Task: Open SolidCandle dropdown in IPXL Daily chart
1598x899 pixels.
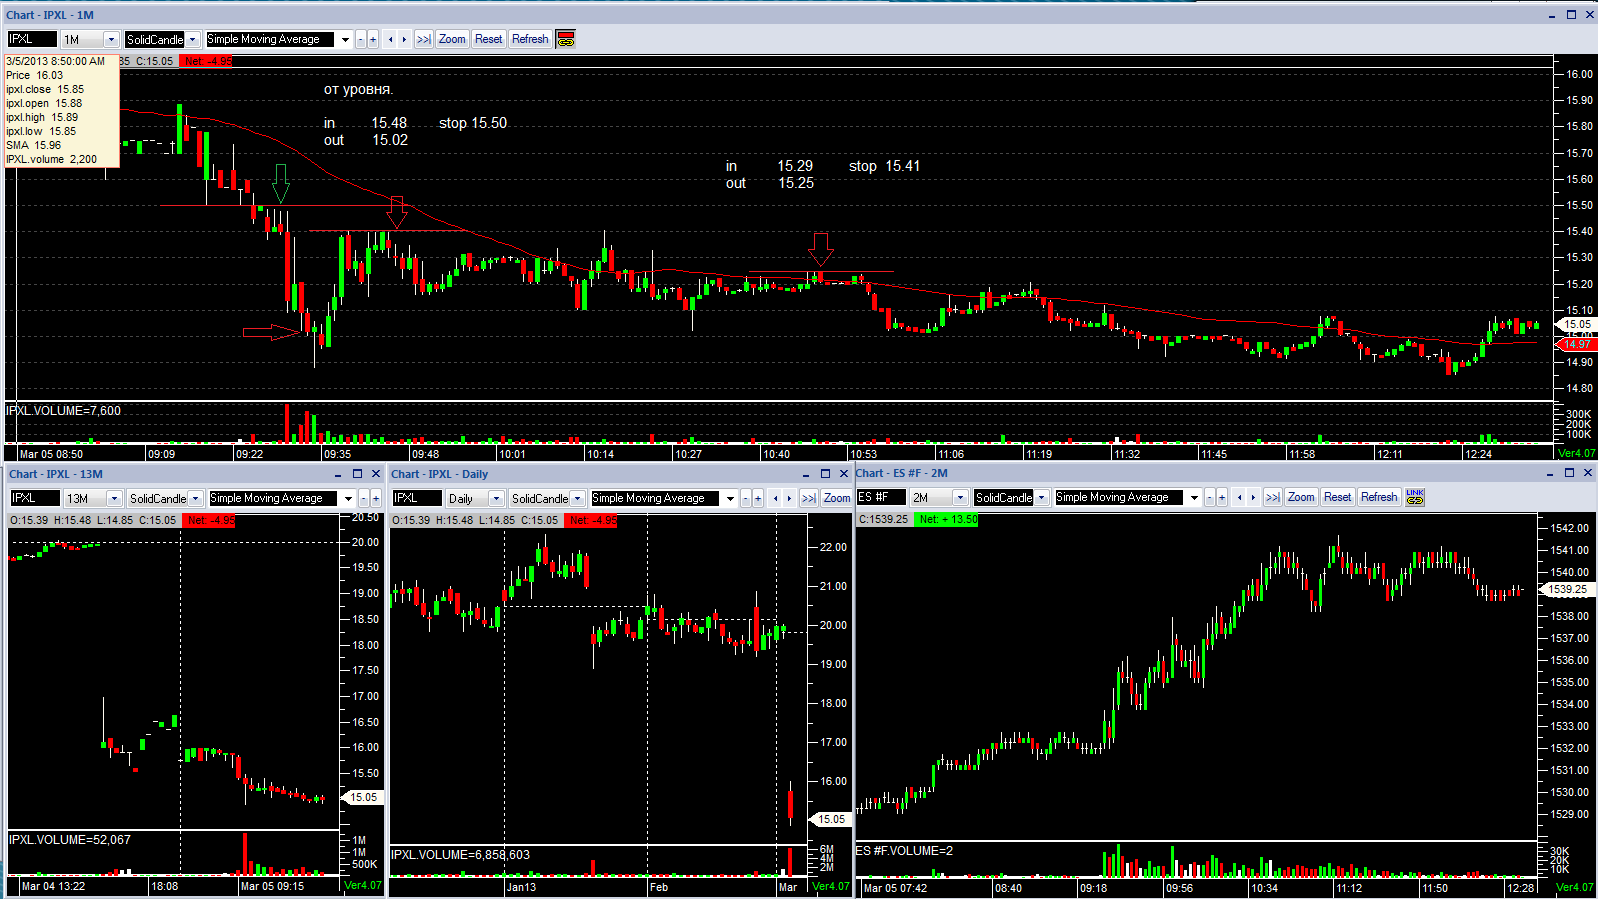Action: pos(578,498)
